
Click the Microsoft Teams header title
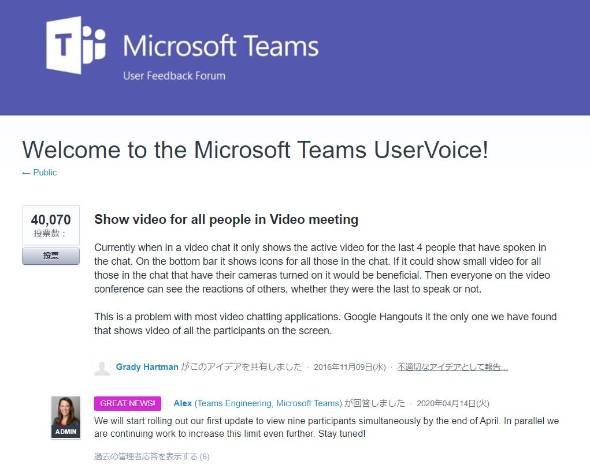[221, 46]
